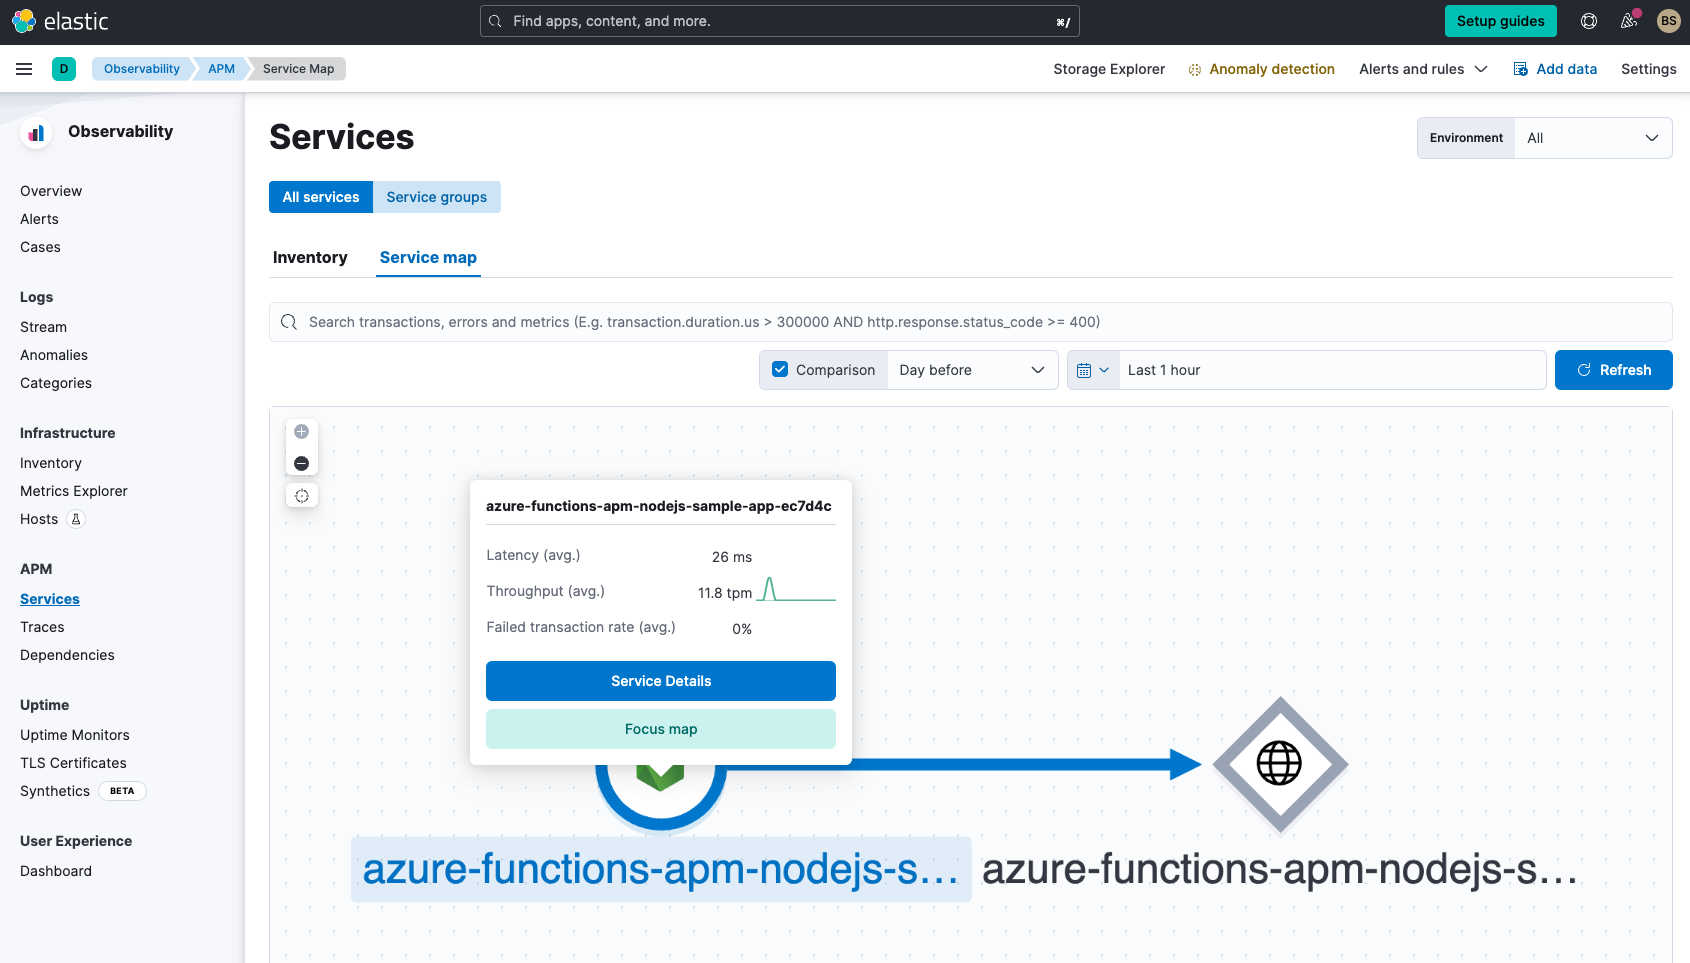Image resolution: width=1690 pixels, height=963 pixels.
Task: Center the service map view
Action: pos(301,496)
